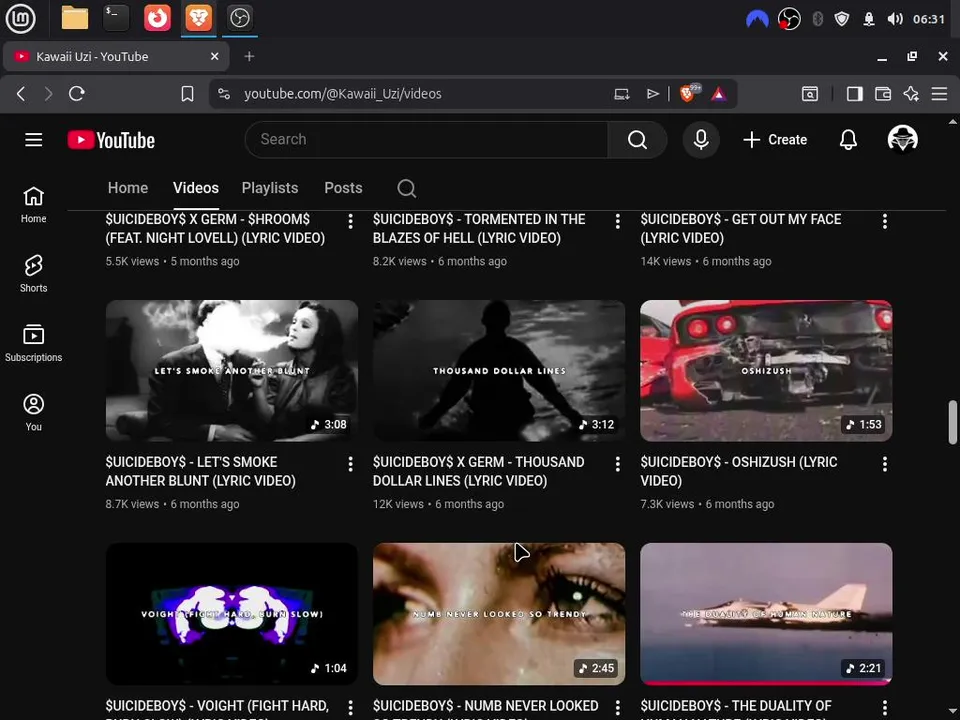Switch to the Posts tab
This screenshot has height=720, width=960.
[x=343, y=188]
